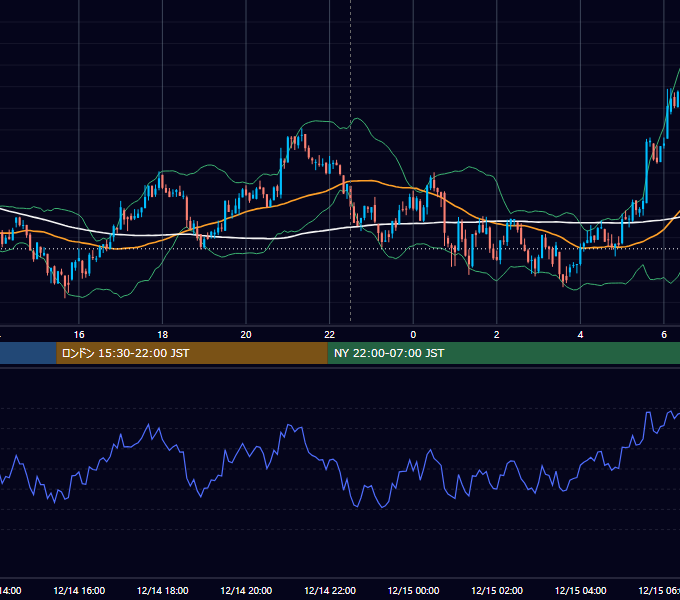Select the 12/14 18:00 date label
680x600 pixels.
[163, 590]
